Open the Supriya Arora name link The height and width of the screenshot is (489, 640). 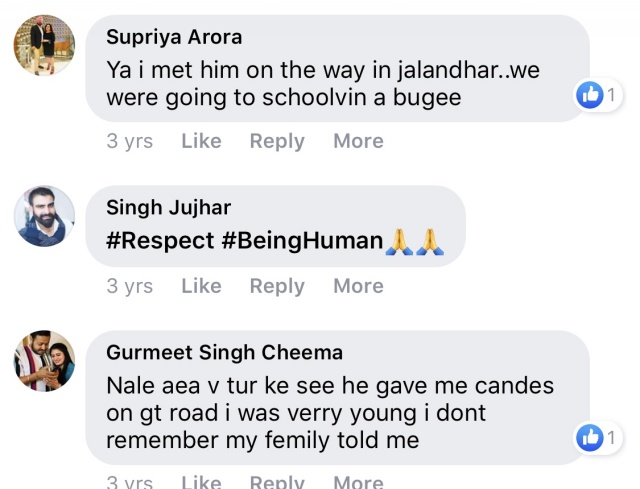point(174,37)
